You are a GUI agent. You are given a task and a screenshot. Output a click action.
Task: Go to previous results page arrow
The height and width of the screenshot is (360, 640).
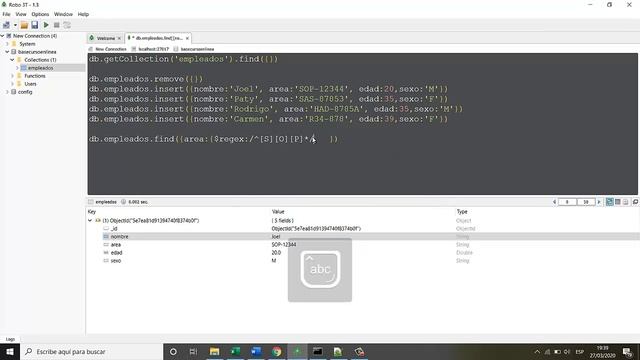[x=554, y=202]
